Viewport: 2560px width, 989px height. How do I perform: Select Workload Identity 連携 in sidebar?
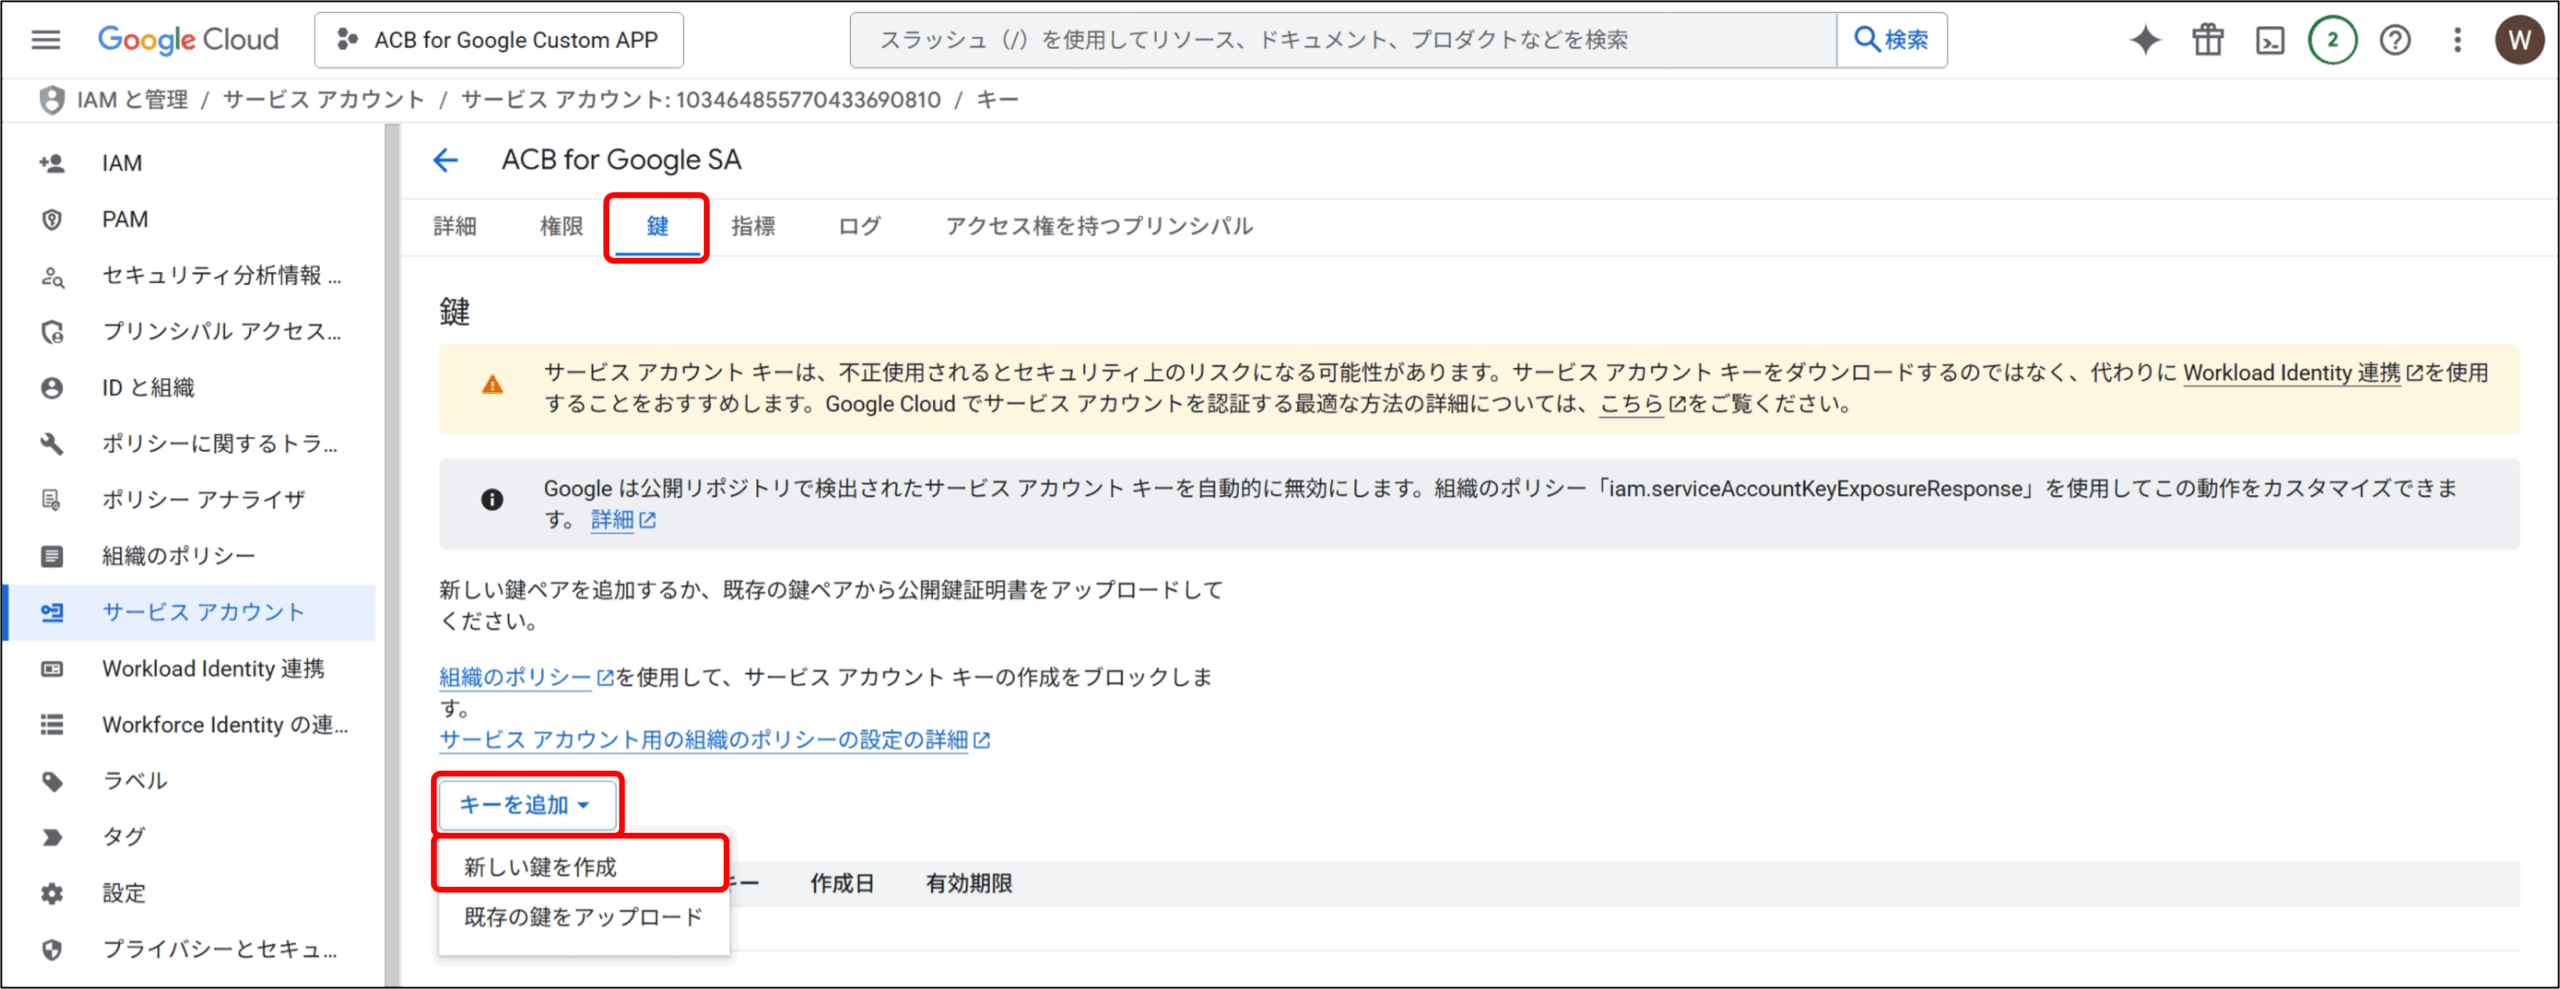click(213, 669)
